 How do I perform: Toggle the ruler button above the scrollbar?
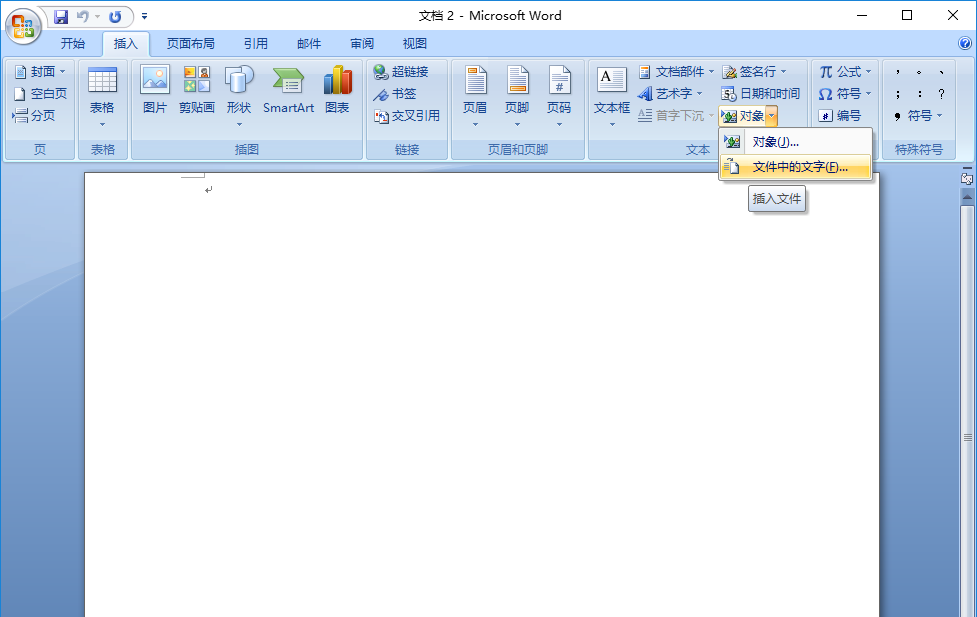[x=967, y=178]
